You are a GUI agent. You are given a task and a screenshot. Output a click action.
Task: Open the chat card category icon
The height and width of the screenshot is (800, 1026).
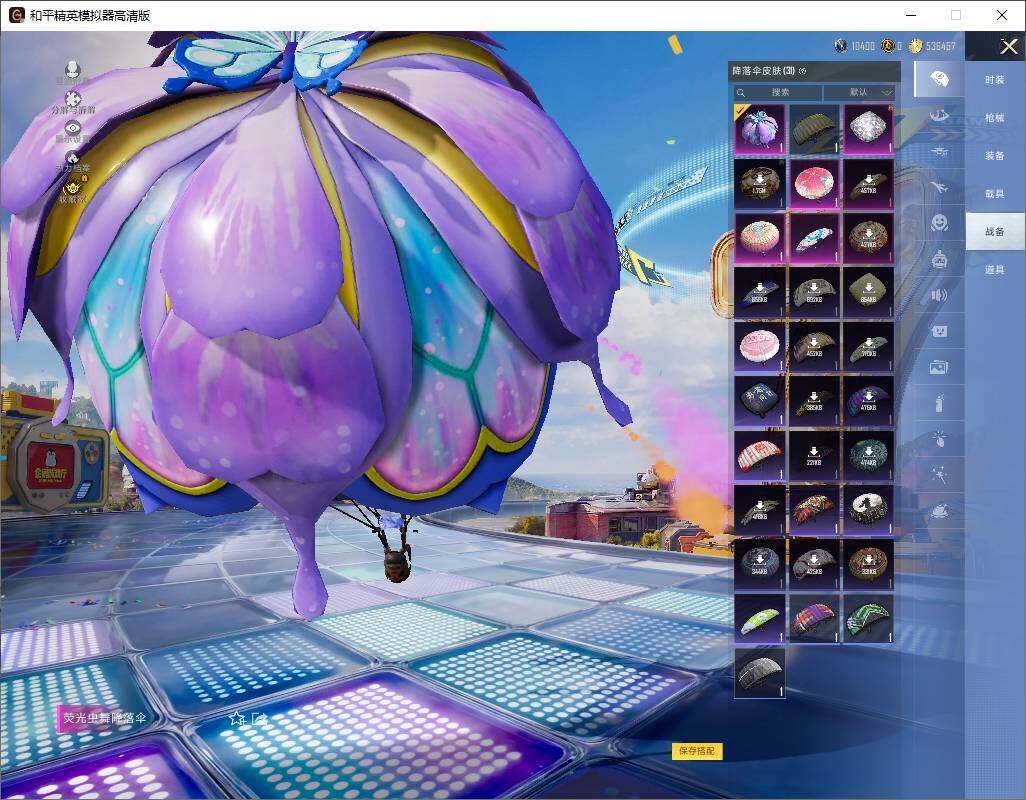pyautogui.click(x=939, y=331)
